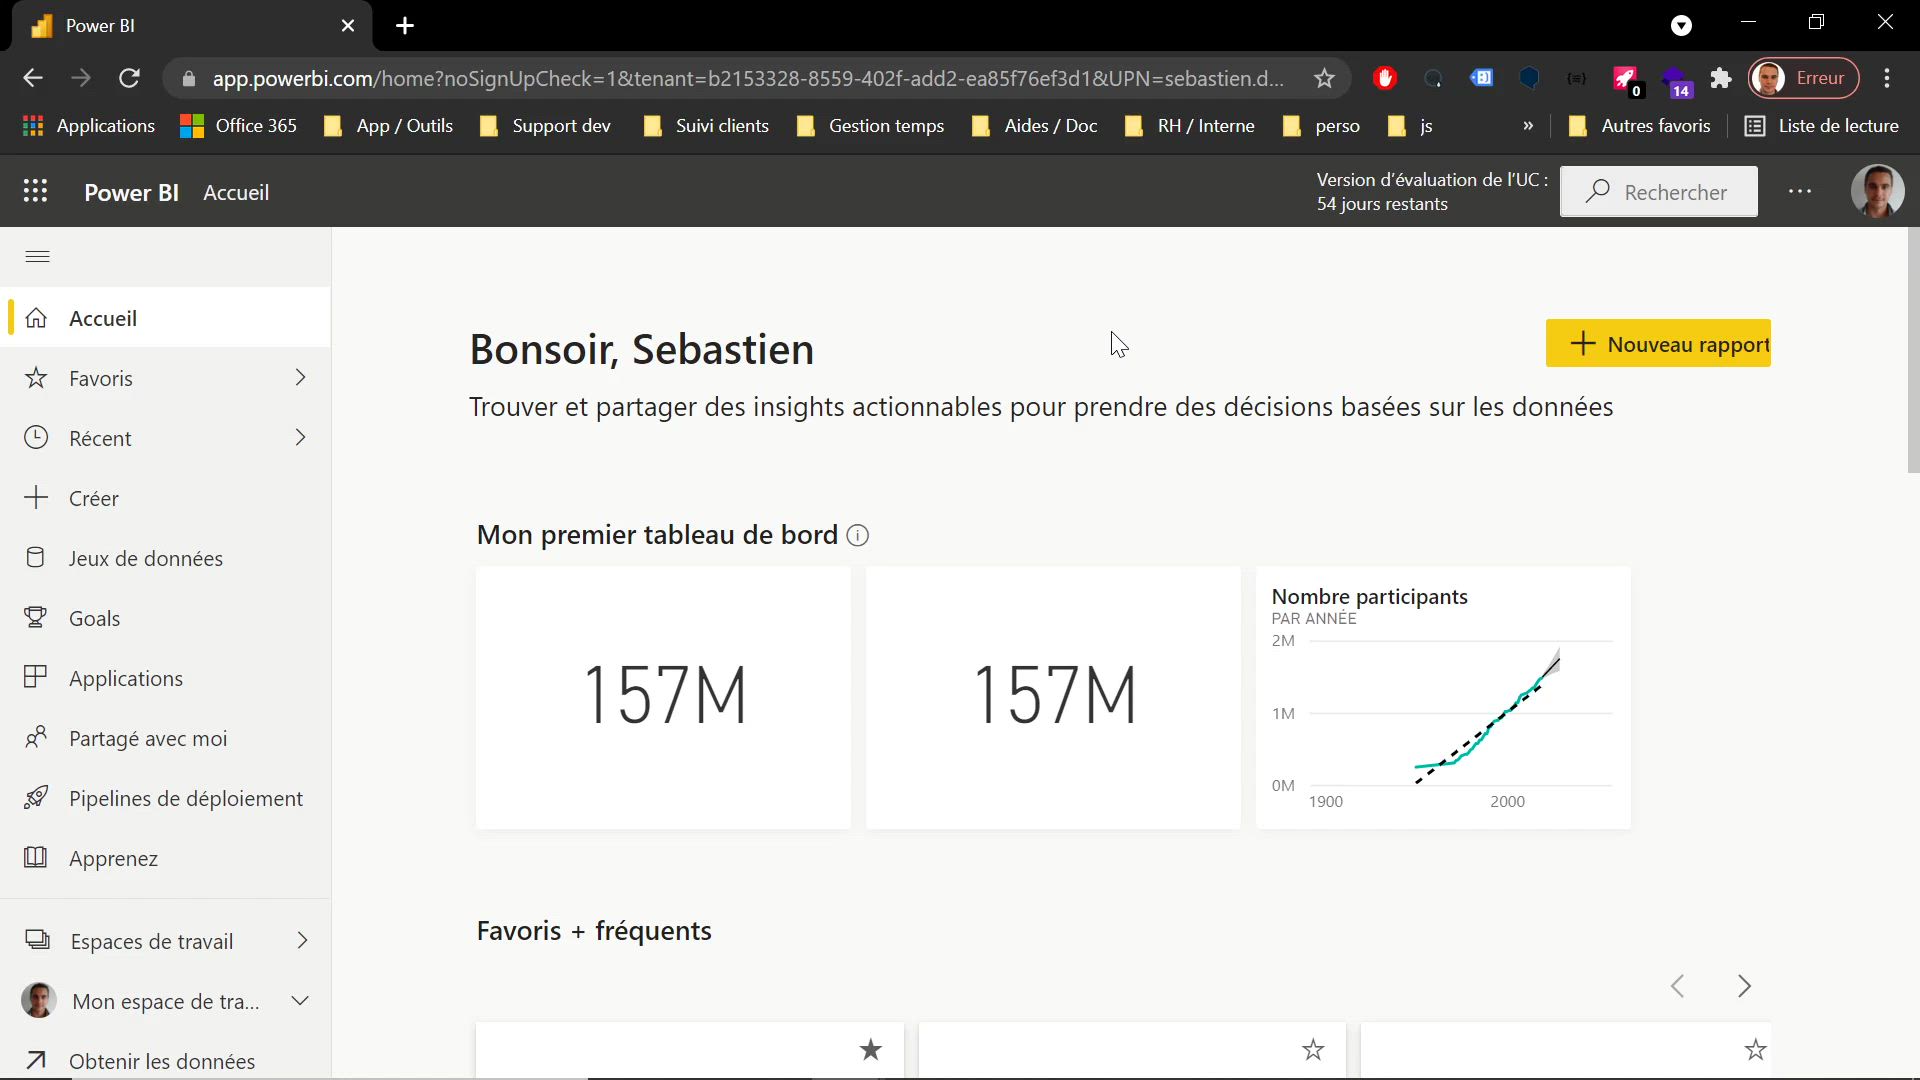The image size is (1920, 1080).
Task: Open the Nombre participants chart tile
Action: click(x=1443, y=698)
